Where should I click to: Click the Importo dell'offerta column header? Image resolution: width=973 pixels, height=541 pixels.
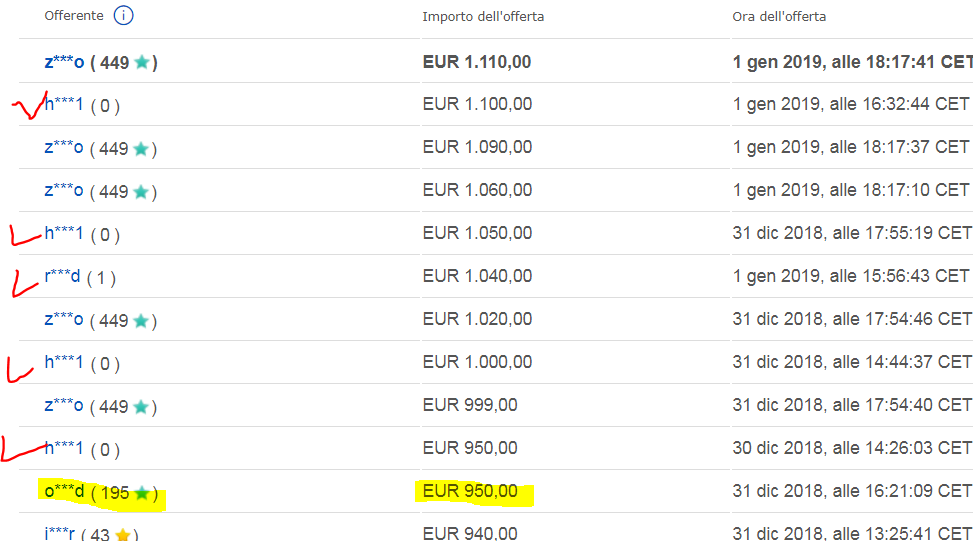click(483, 17)
